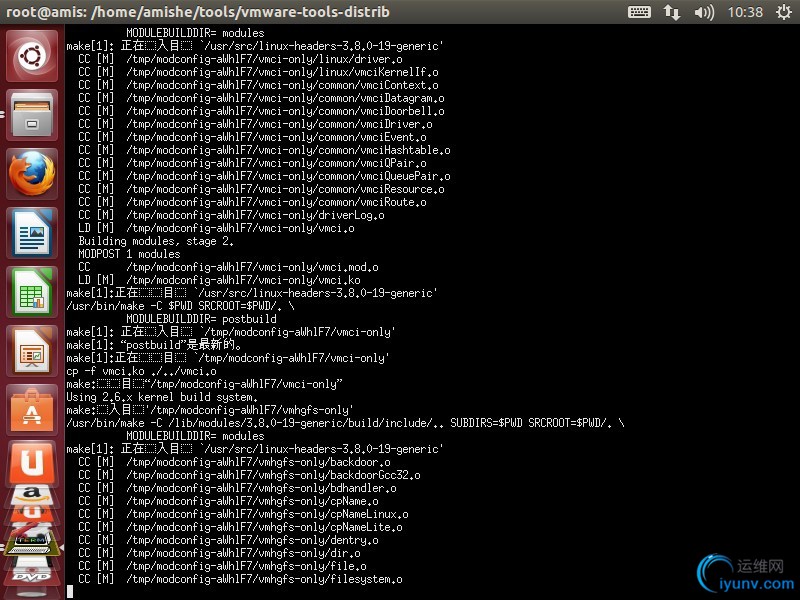
Task: Open the clock showing 10:38
Action: 745,12
